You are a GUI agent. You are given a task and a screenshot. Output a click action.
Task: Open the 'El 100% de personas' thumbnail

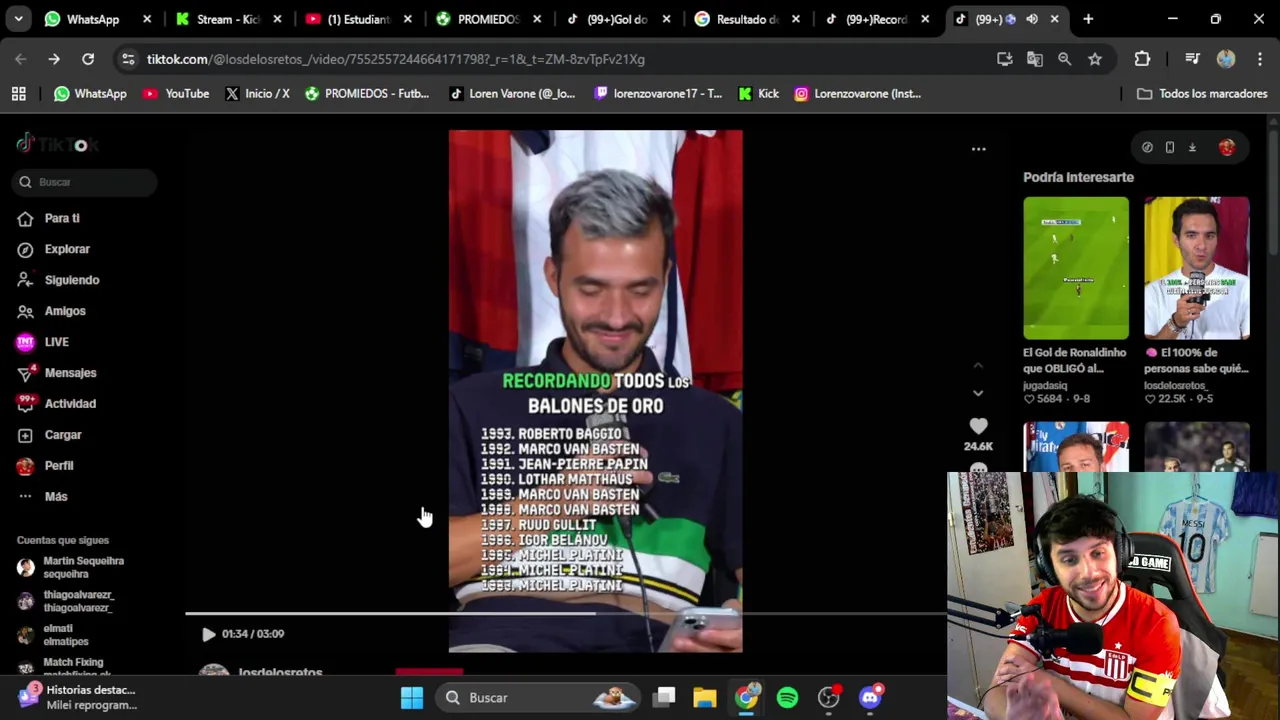tap(1197, 268)
